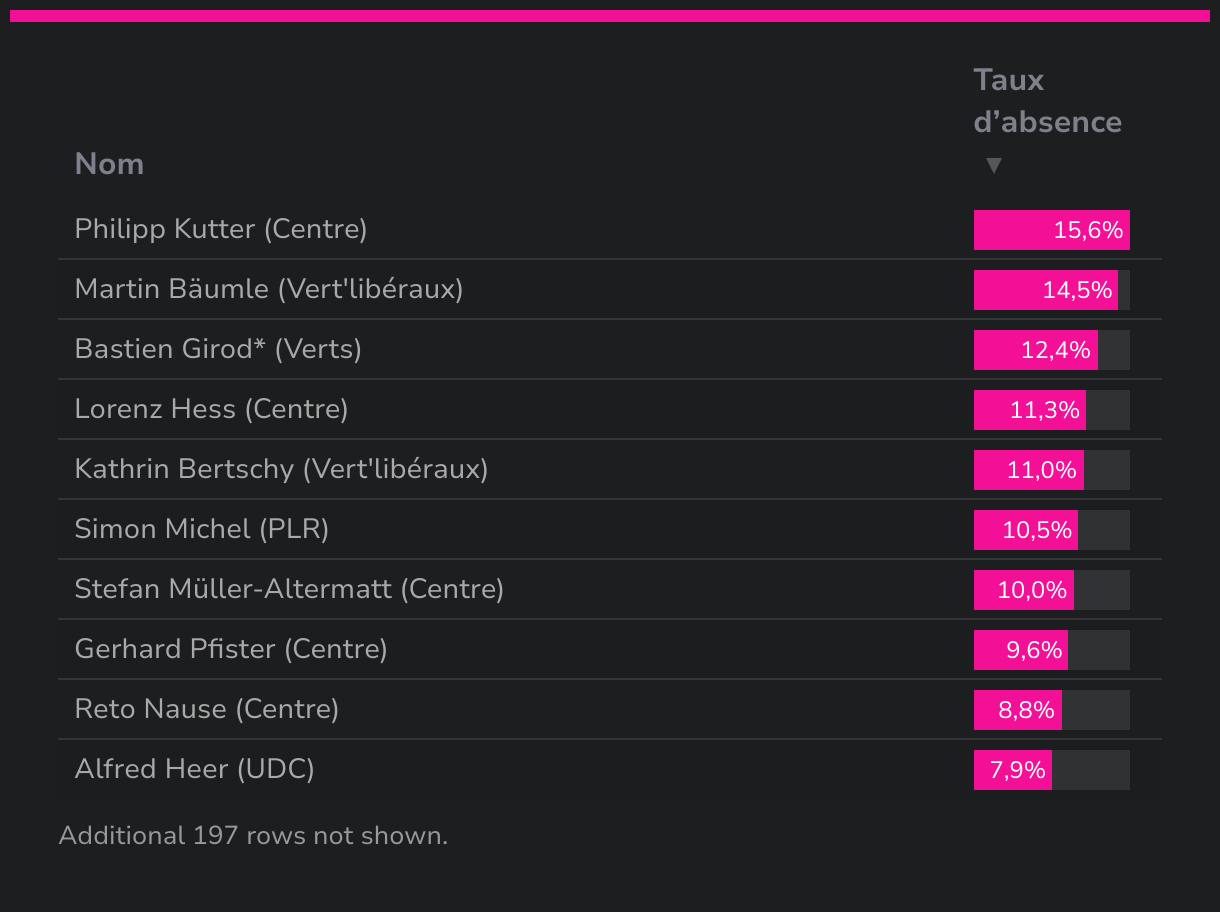Click the 11,3% bar for Hess

coord(1030,410)
